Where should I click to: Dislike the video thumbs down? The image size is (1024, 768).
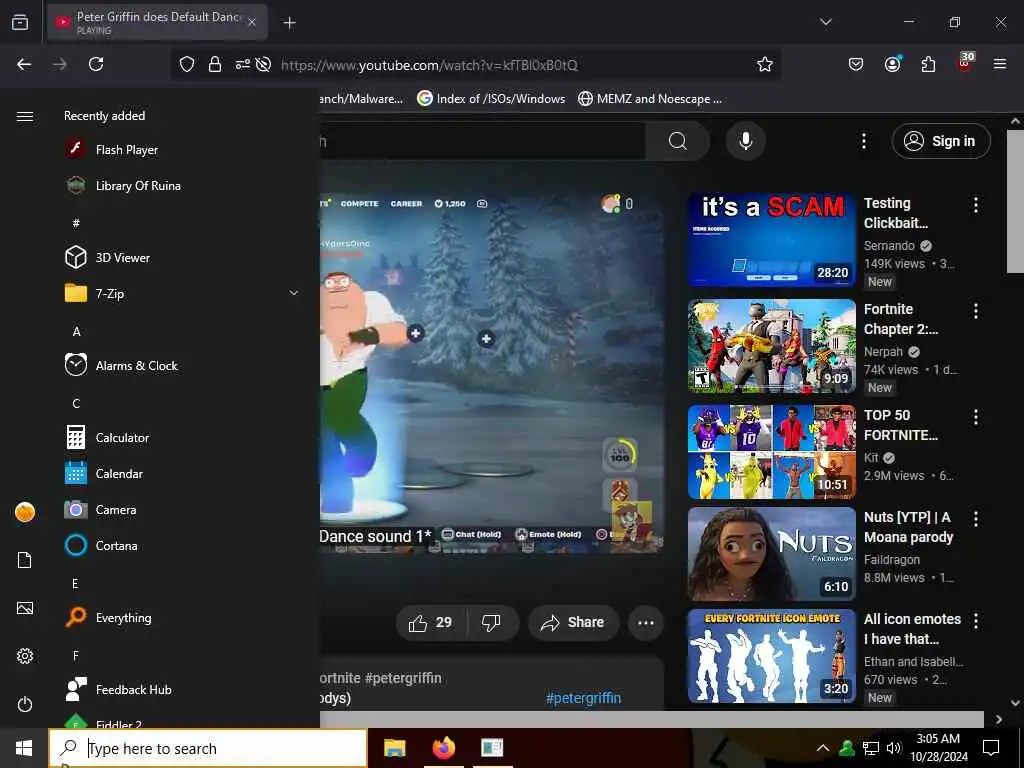[x=491, y=622]
